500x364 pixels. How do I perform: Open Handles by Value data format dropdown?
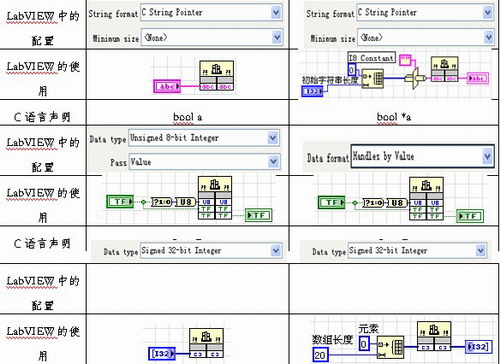coord(422,156)
